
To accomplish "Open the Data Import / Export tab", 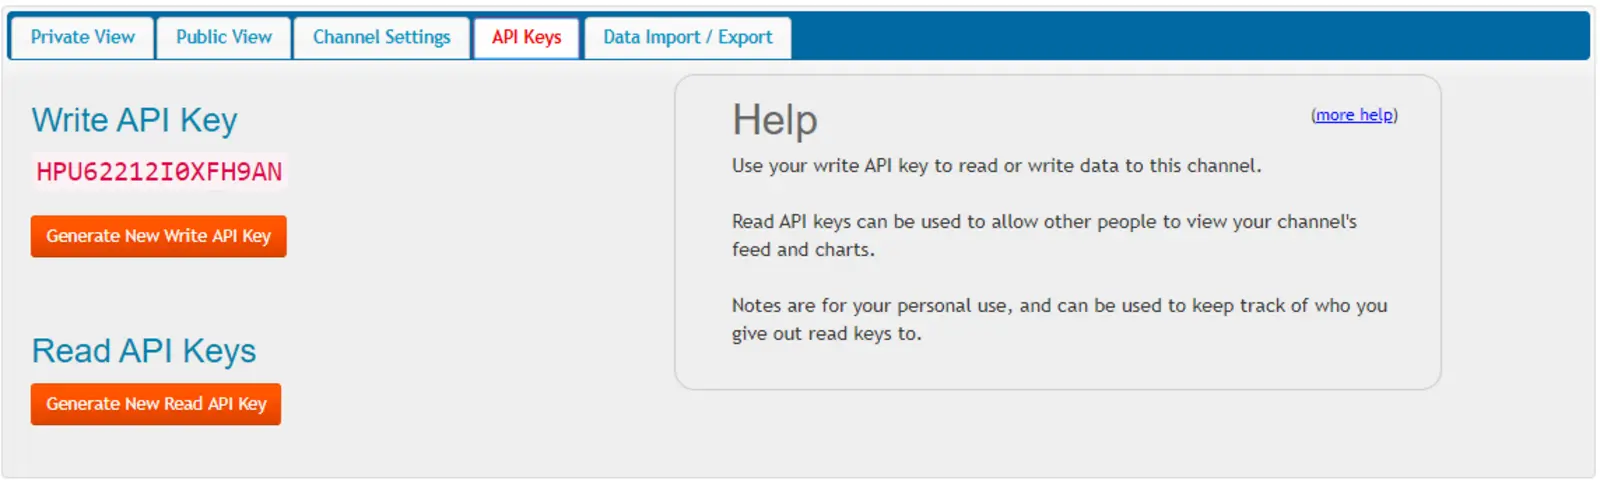I will coord(687,37).
